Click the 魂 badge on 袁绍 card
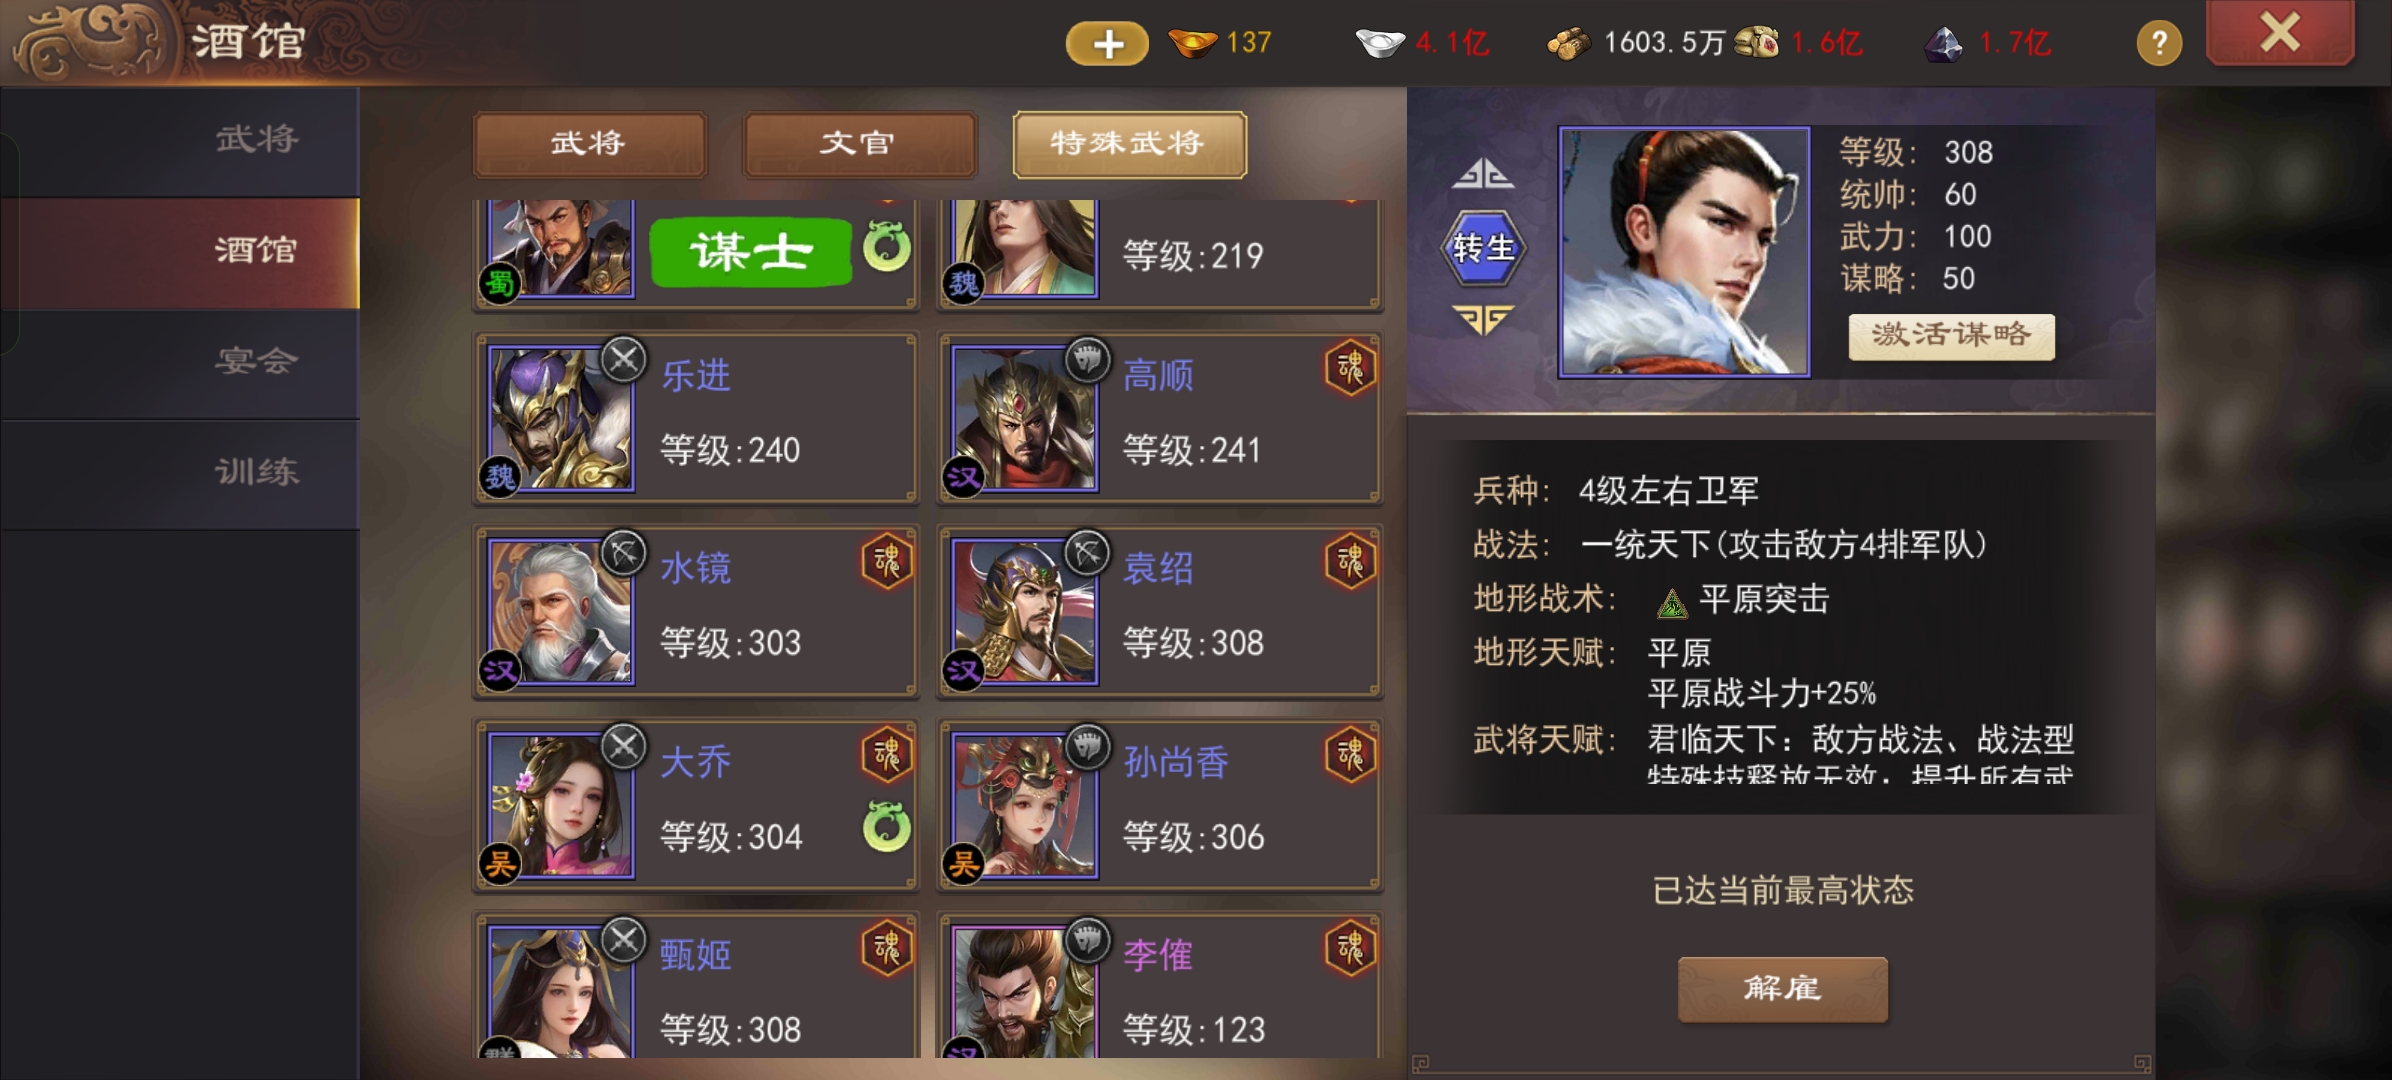 tap(1350, 561)
